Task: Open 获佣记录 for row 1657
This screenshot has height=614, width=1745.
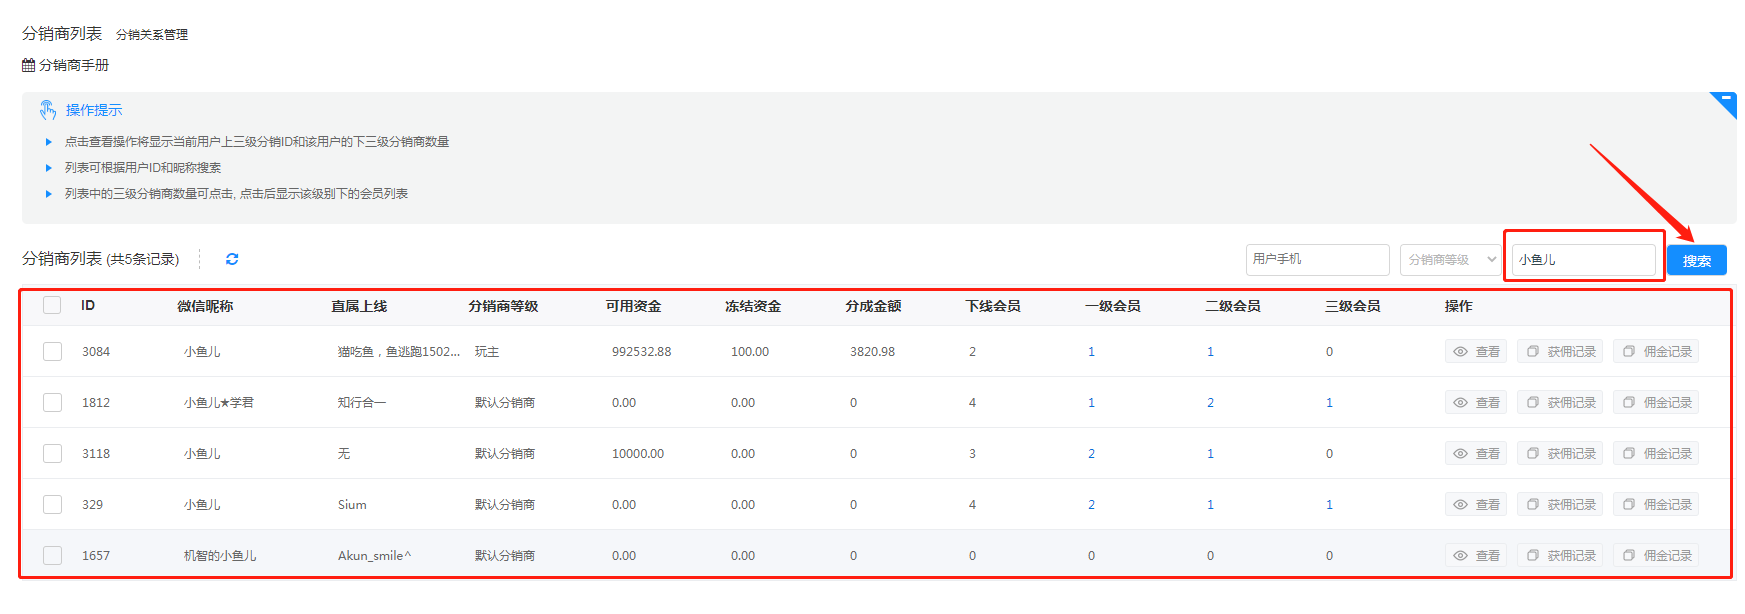Action: tap(1560, 555)
